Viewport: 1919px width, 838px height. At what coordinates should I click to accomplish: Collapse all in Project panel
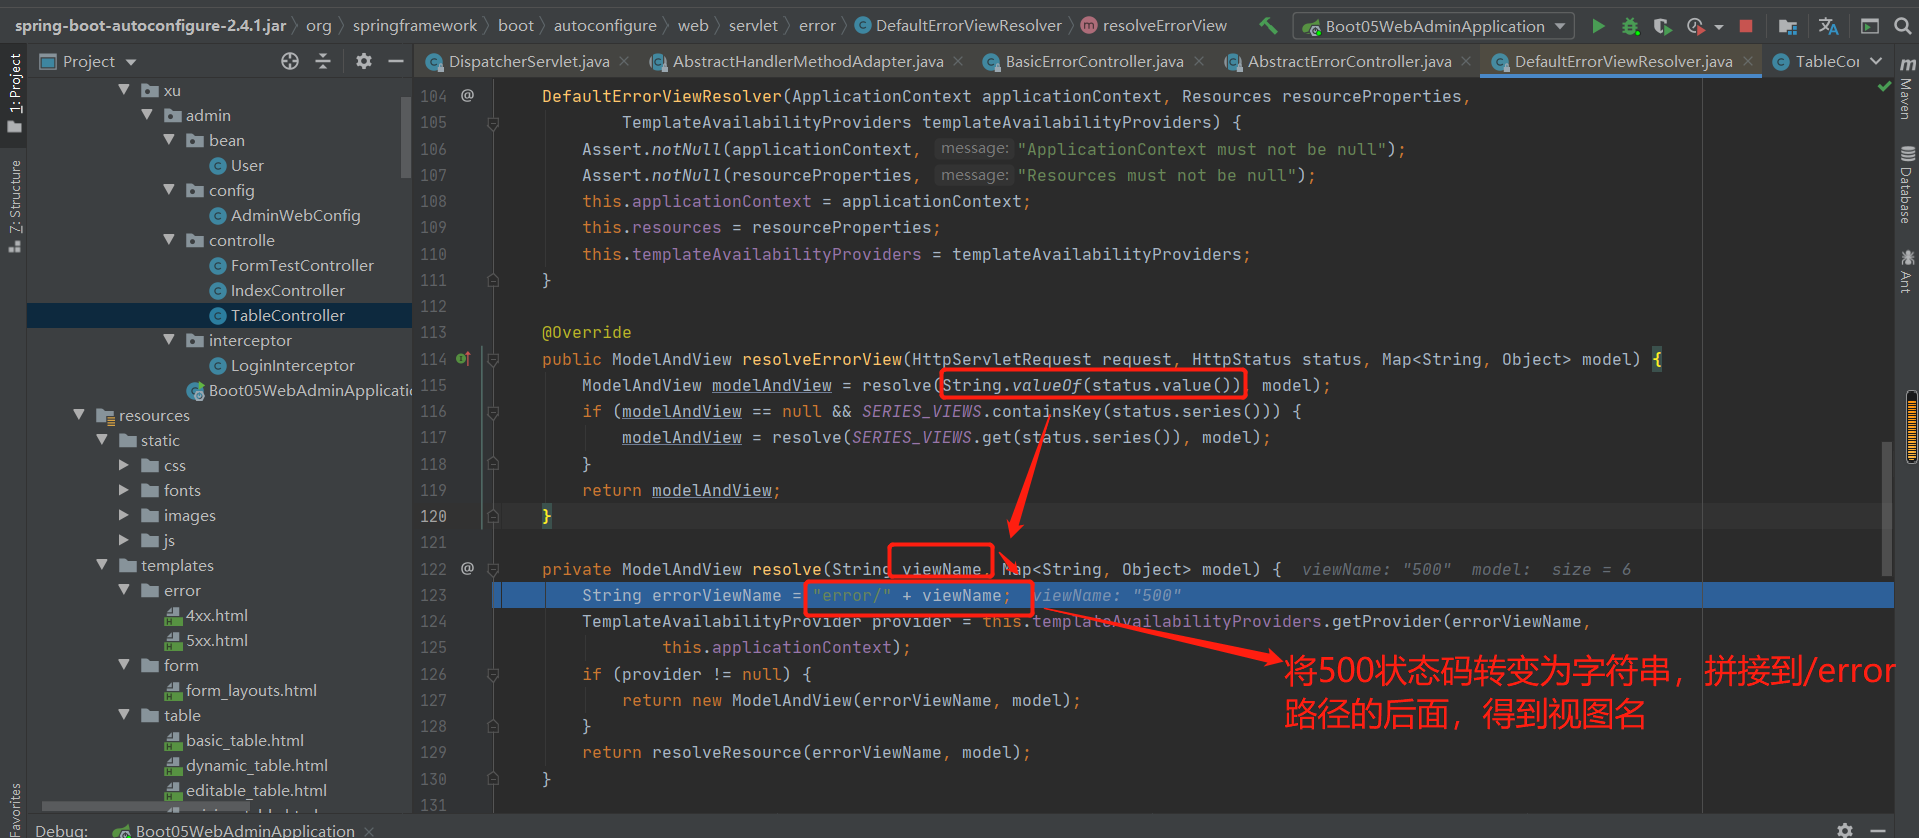coord(323,61)
